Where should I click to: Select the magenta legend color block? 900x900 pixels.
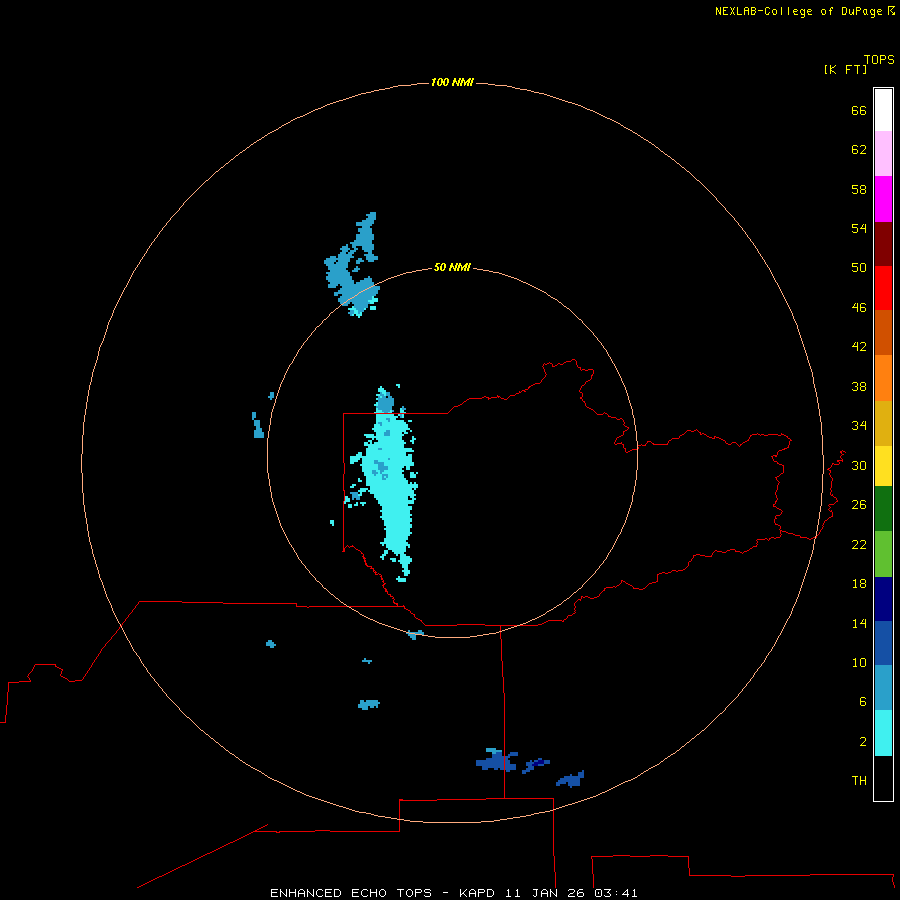883,199
